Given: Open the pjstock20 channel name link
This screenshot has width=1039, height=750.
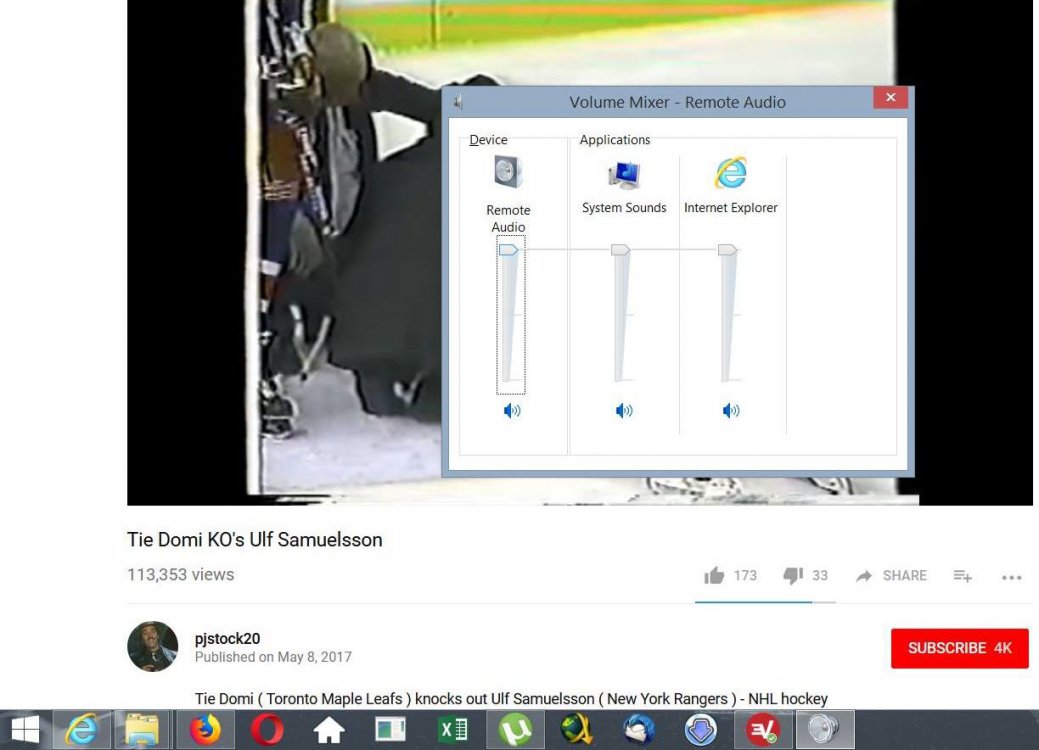Looking at the screenshot, I should click(227, 638).
